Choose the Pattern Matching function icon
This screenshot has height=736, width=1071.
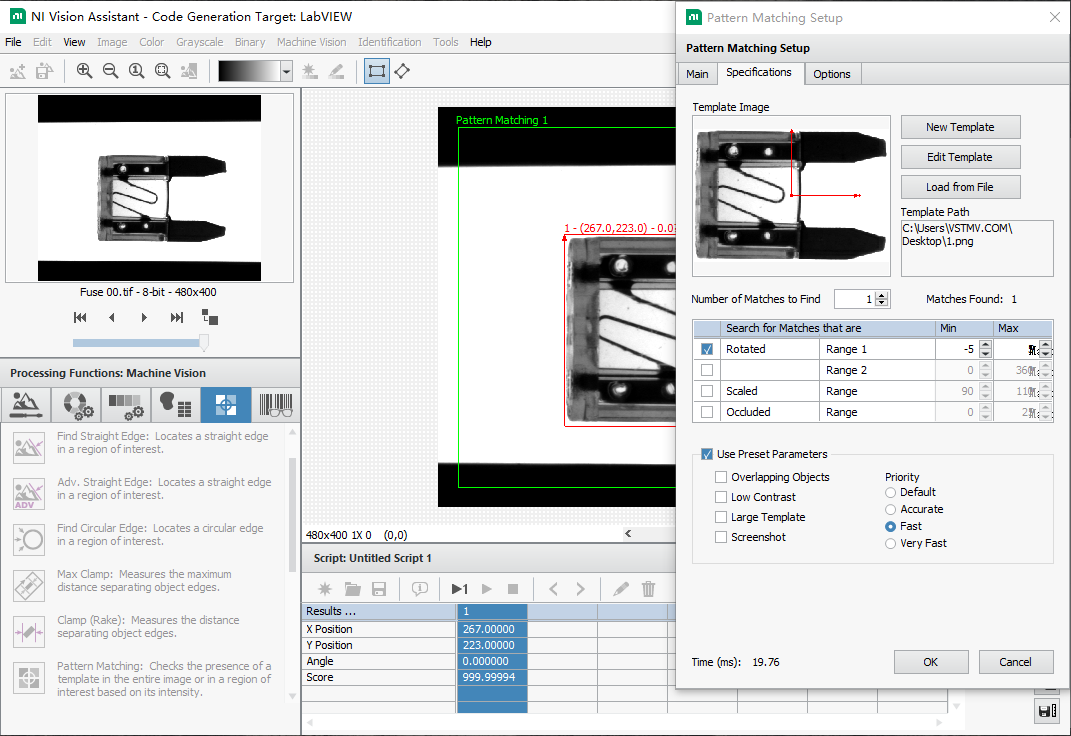[x=29, y=678]
